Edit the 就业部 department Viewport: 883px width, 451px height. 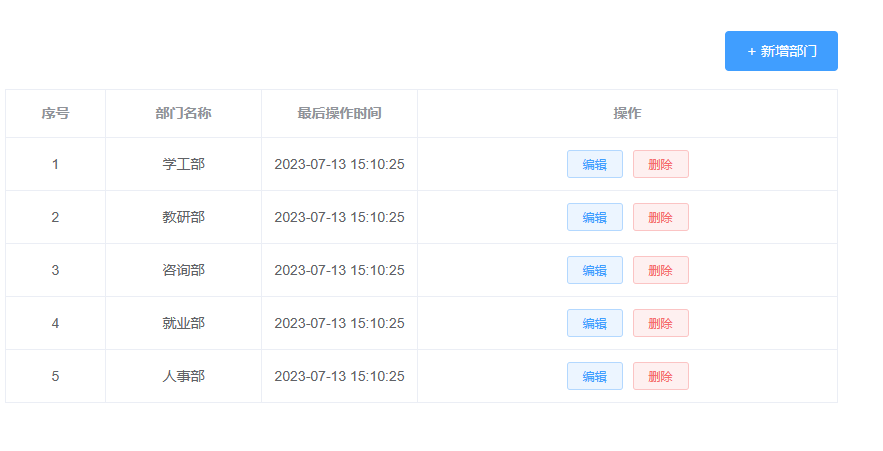tap(594, 323)
